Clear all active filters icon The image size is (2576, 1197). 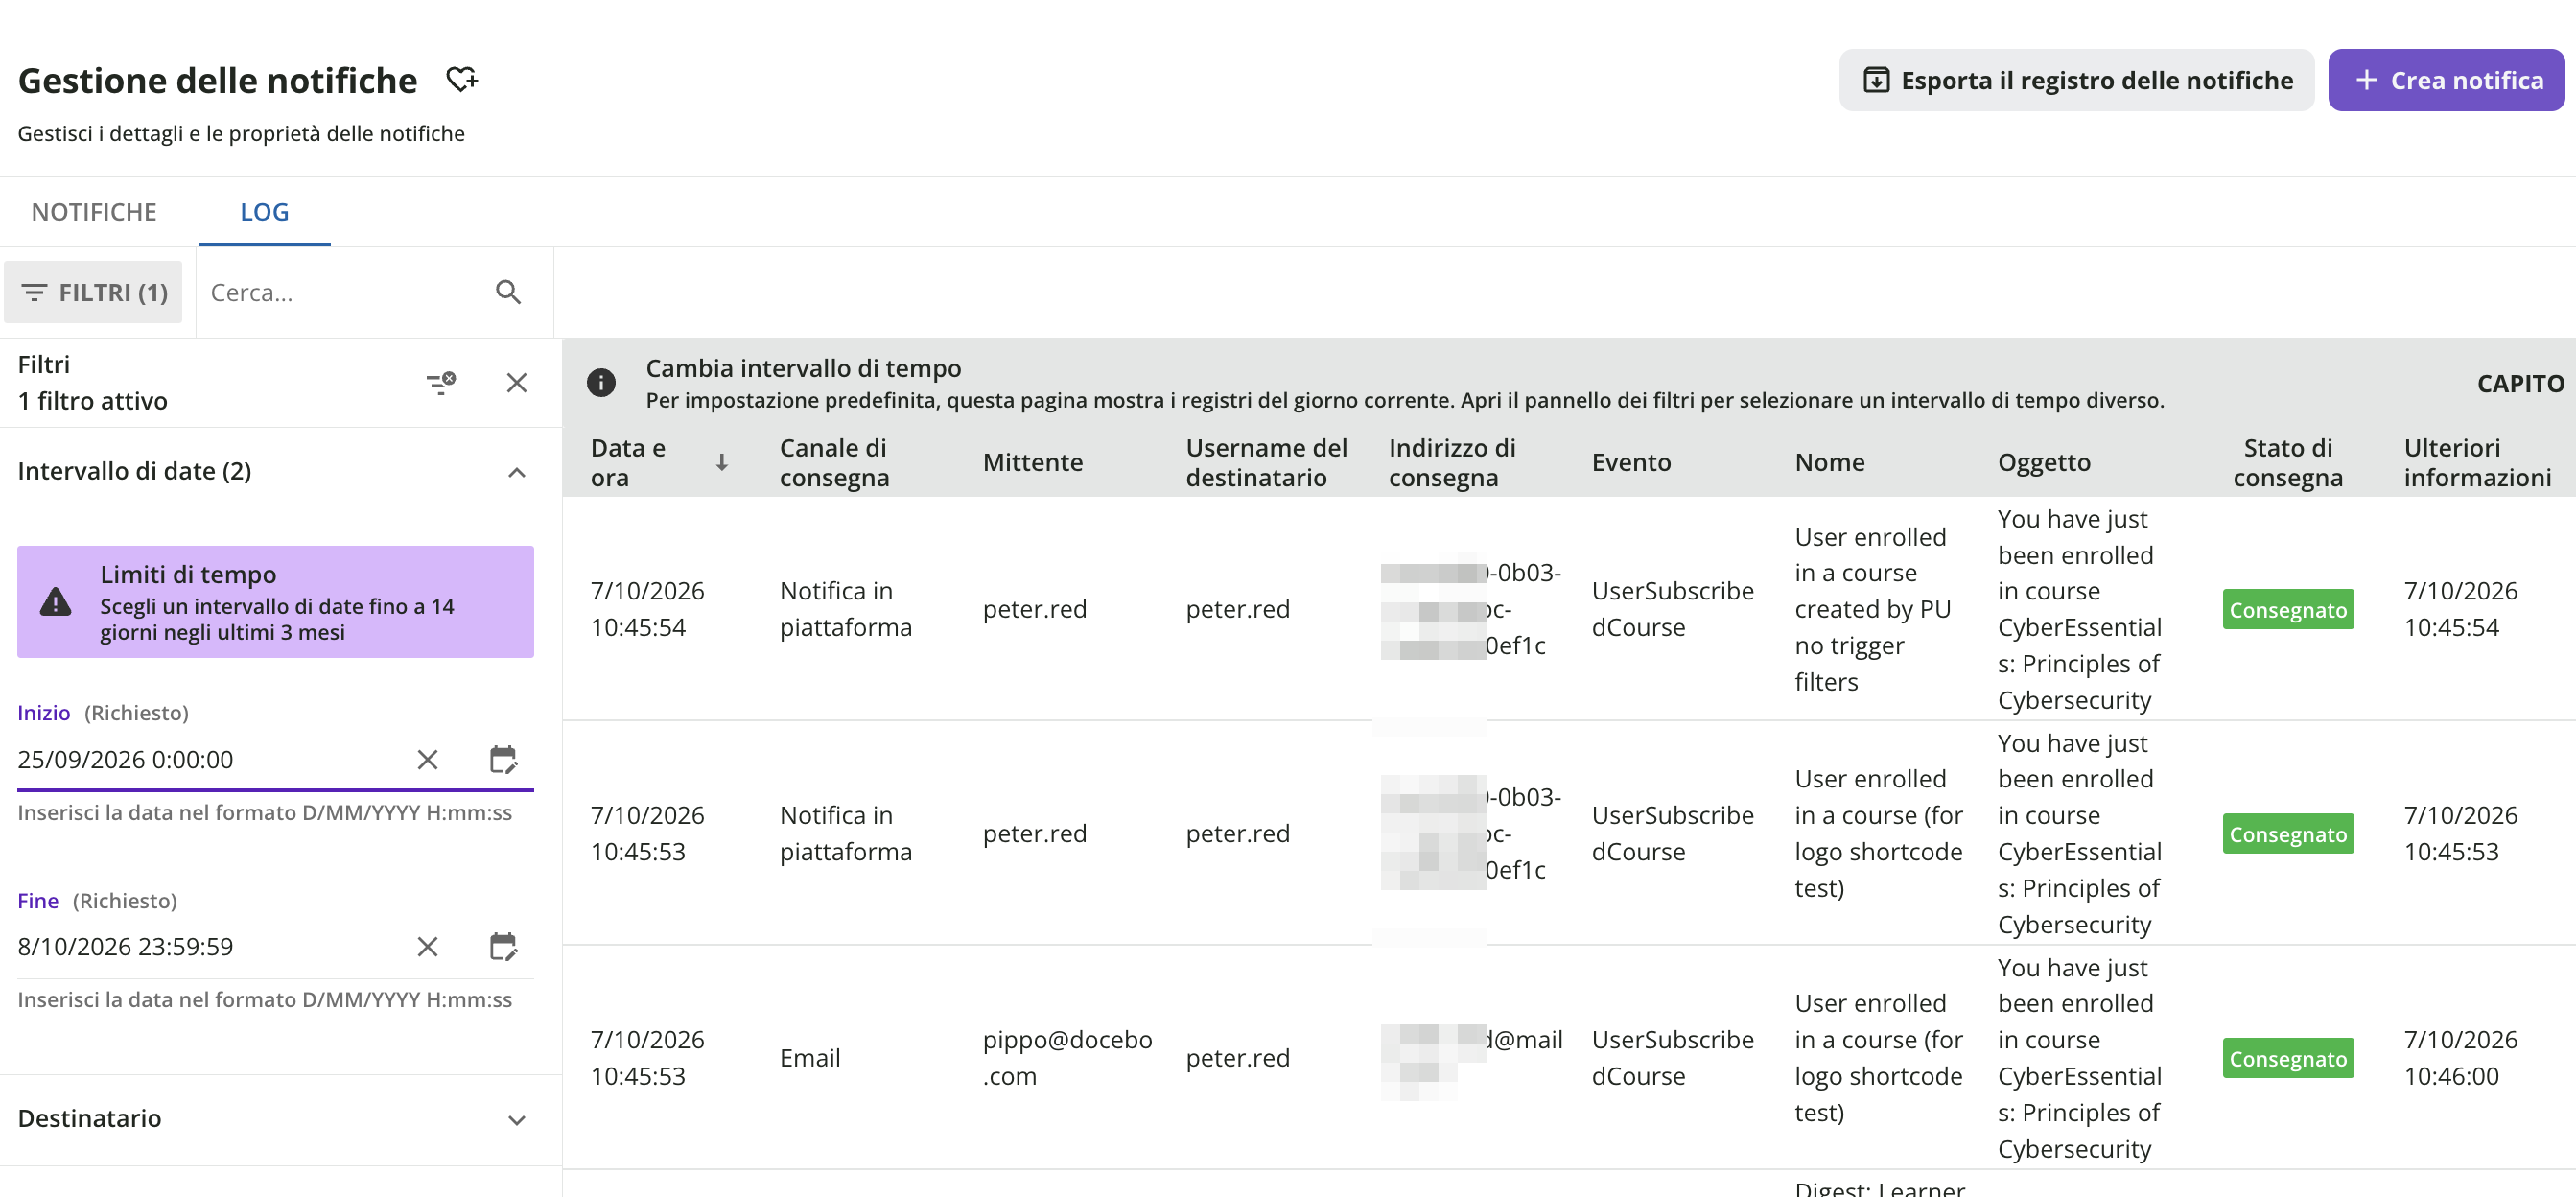click(441, 382)
